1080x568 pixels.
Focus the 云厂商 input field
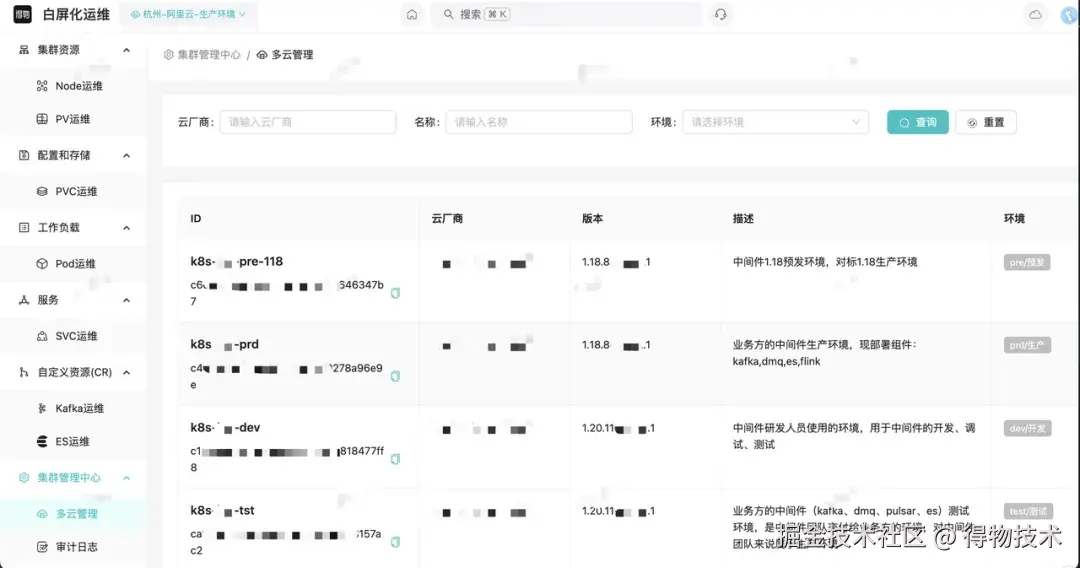308,122
